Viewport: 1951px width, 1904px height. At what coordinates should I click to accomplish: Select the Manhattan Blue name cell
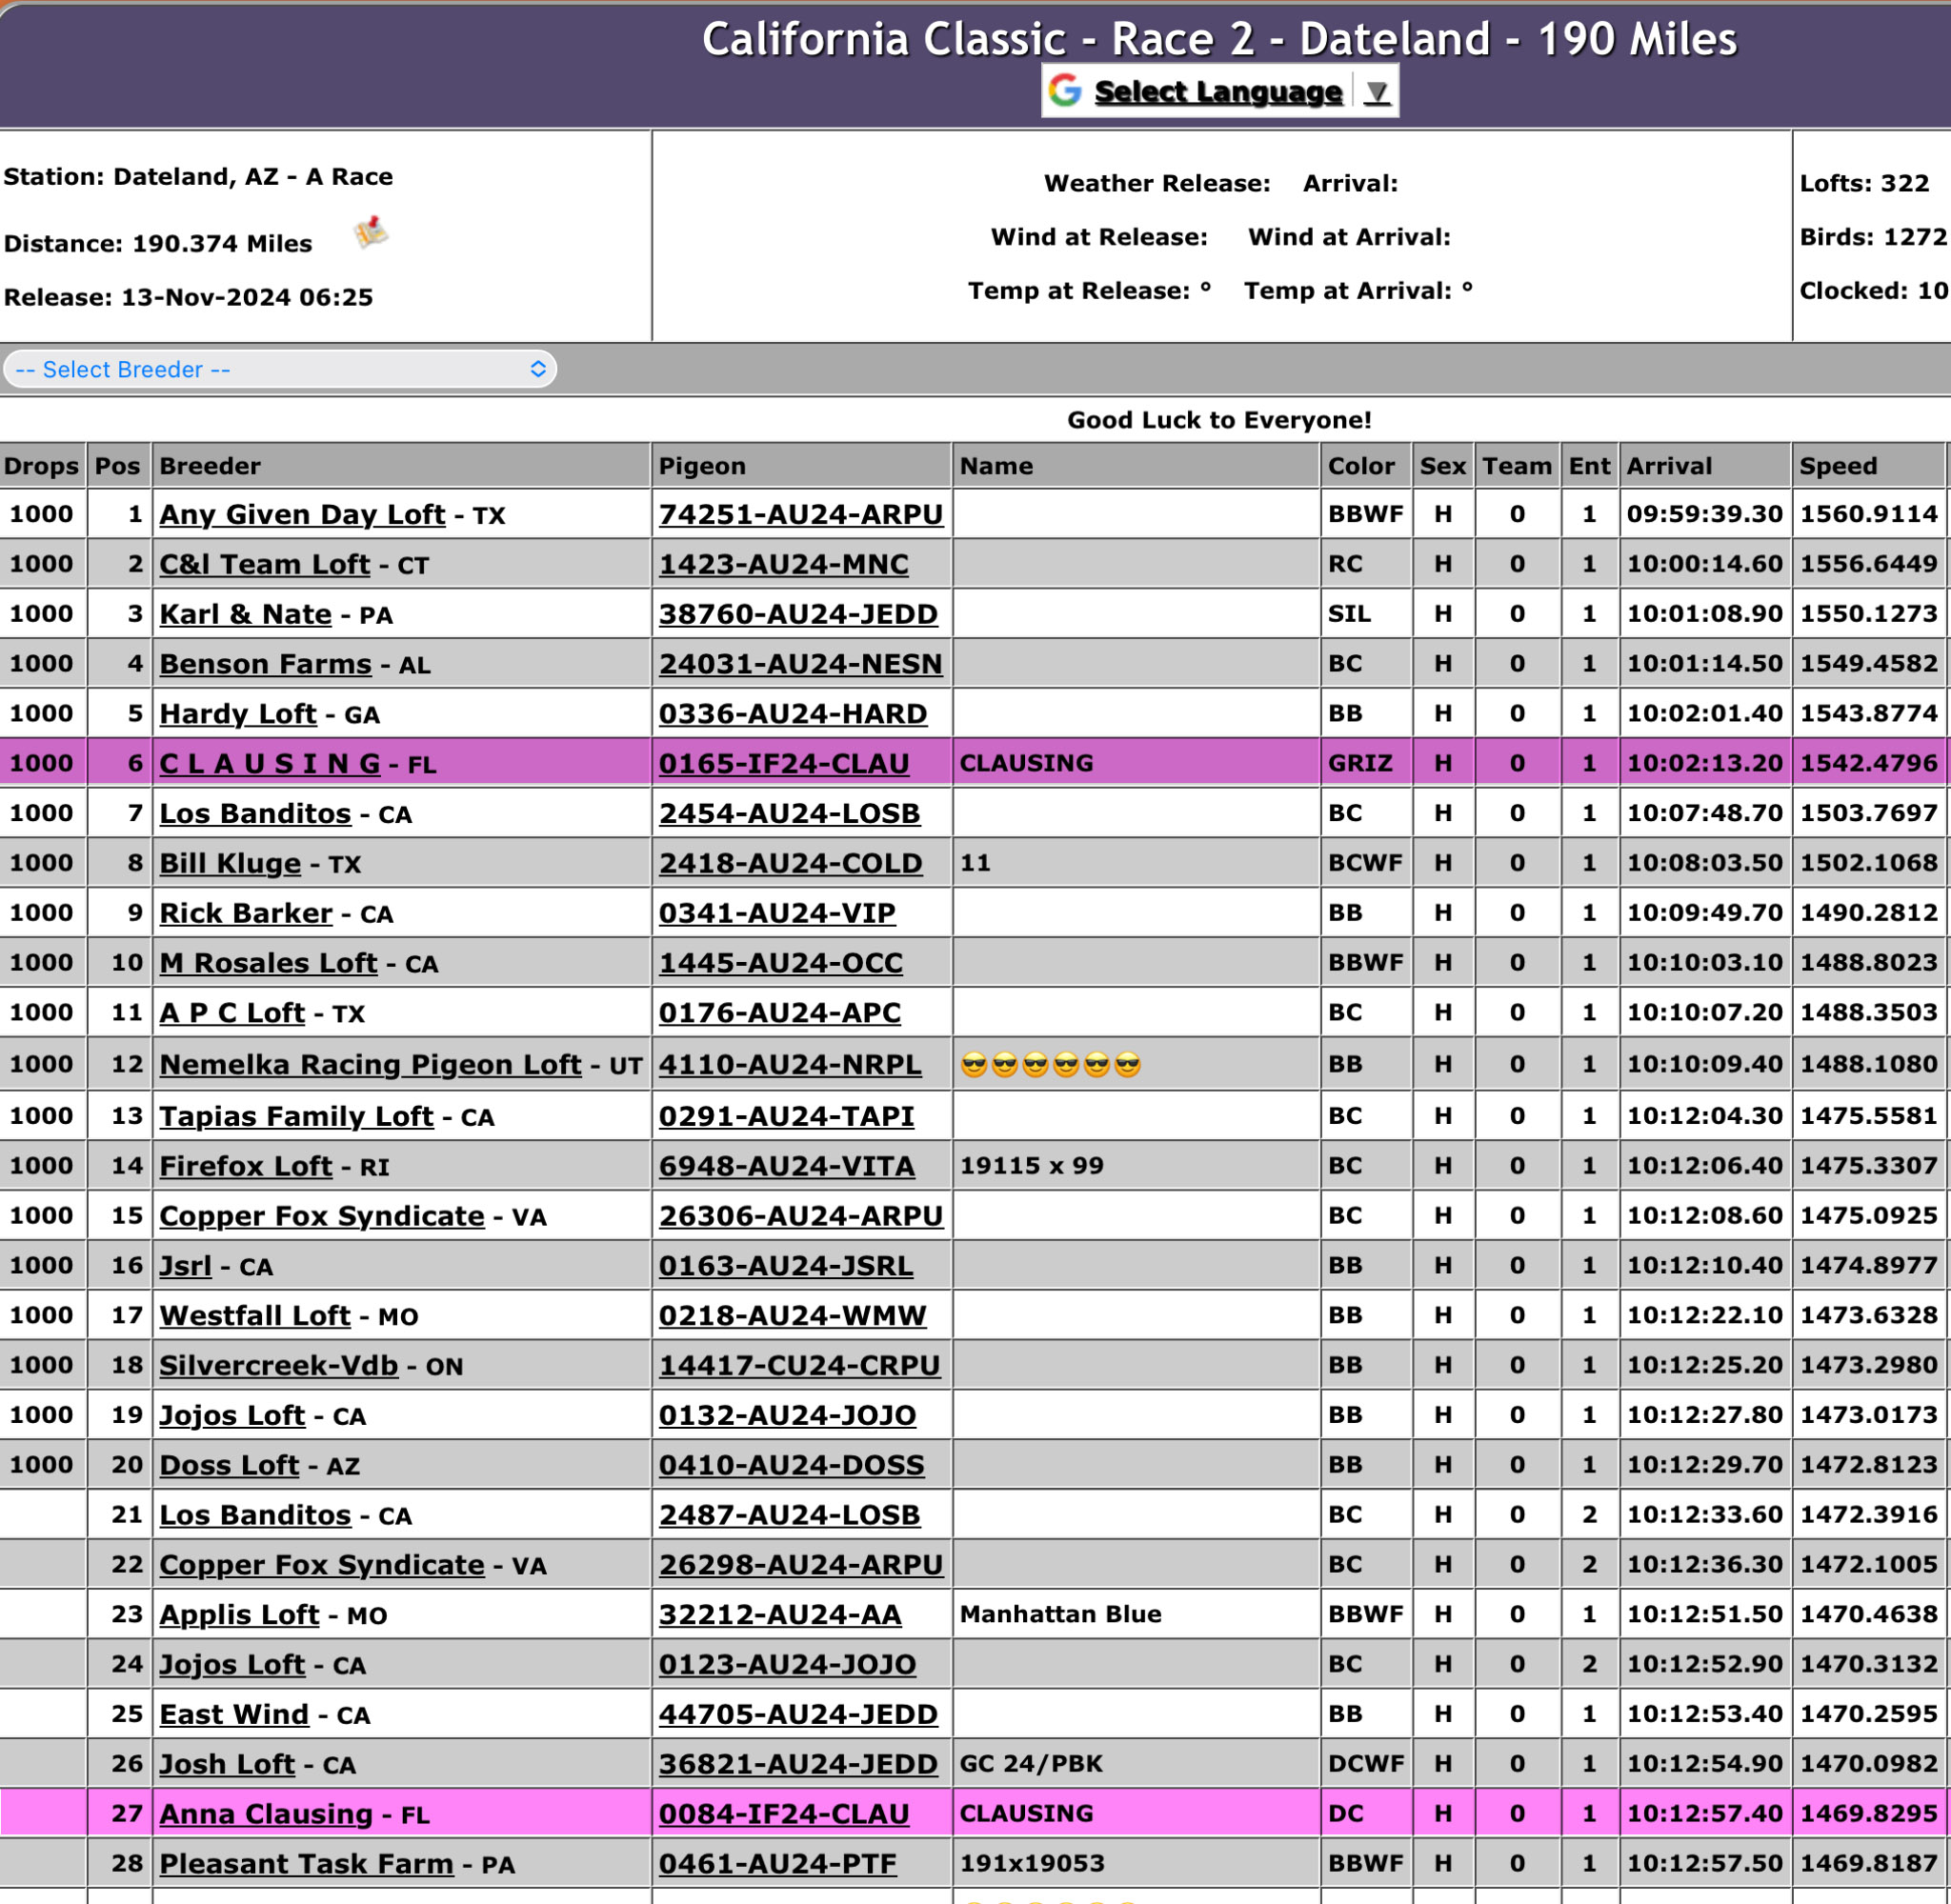[x=1136, y=1614]
